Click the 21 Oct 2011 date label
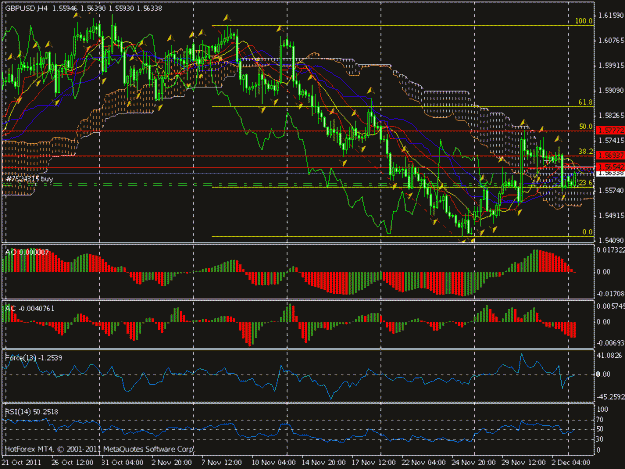The height and width of the screenshot is (469, 625). coord(22,462)
